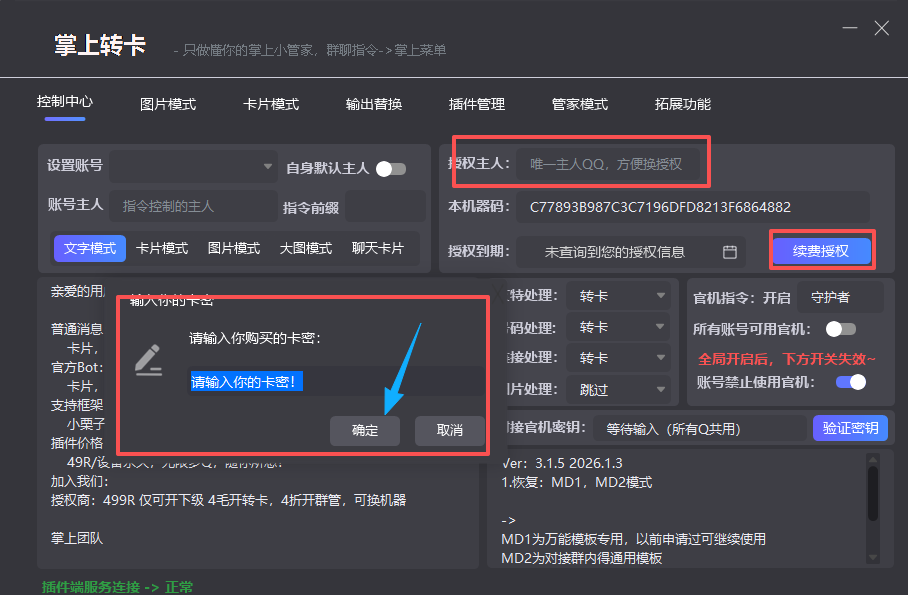Select the 大图模式 mode button

coord(306,248)
